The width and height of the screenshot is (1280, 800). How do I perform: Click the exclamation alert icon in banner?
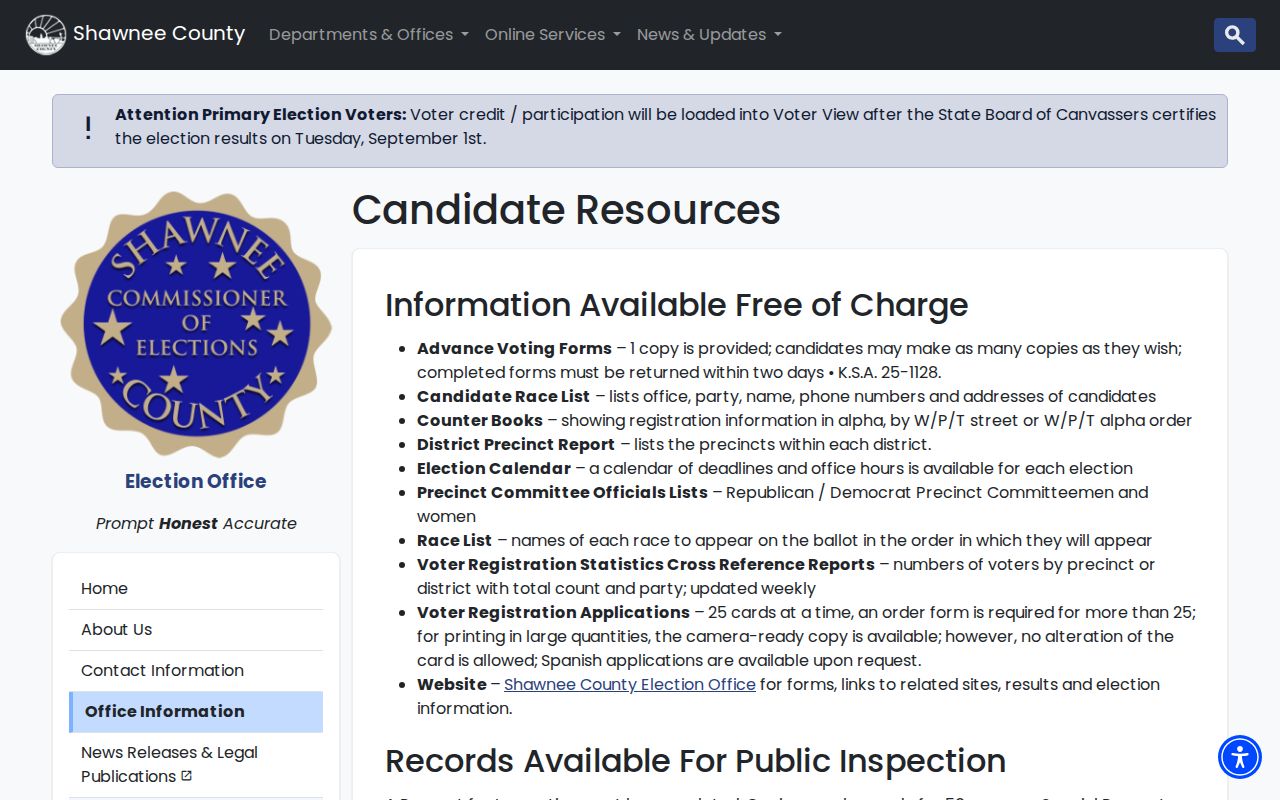pos(88,127)
